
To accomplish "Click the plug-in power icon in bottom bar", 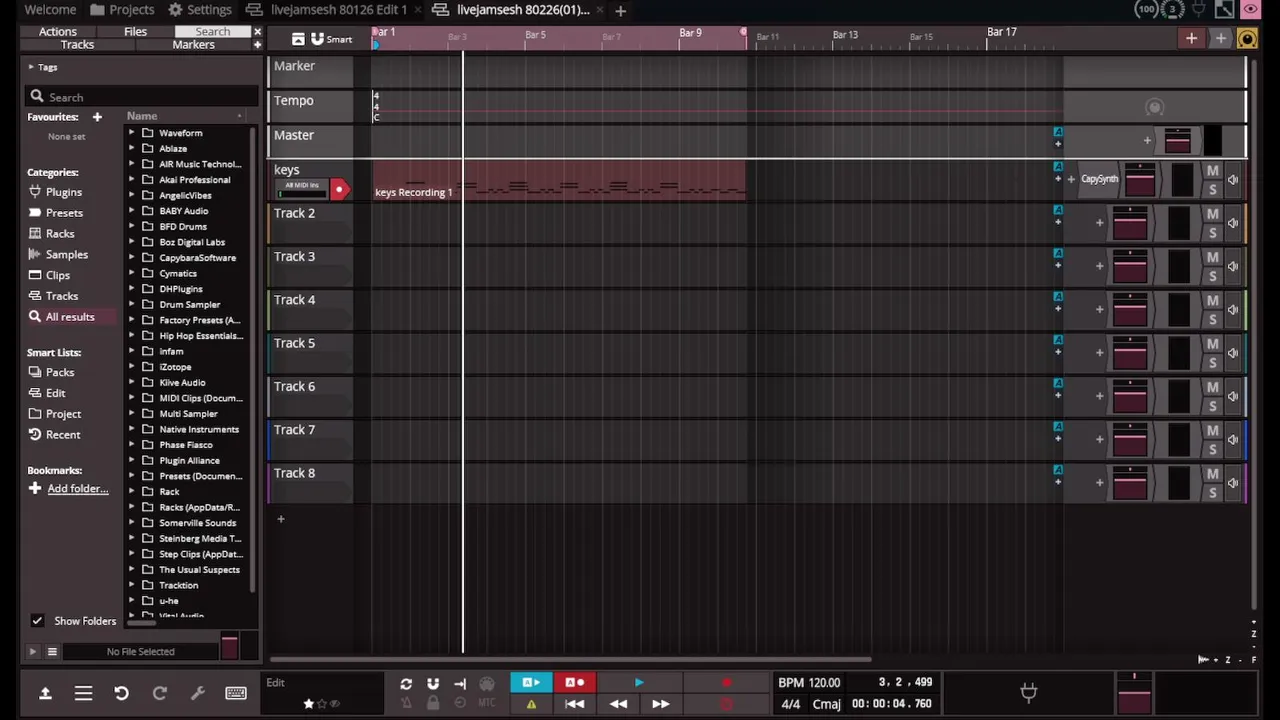I will point(1028,691).
